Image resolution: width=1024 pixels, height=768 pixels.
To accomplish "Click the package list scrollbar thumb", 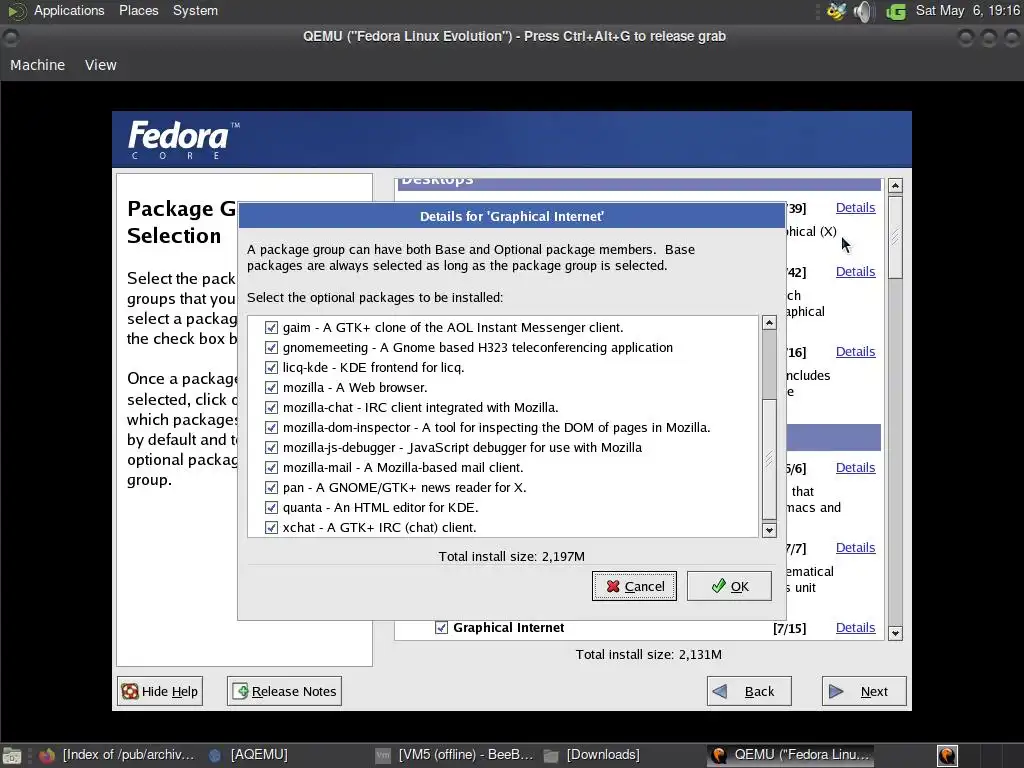I will click(769, 458).
